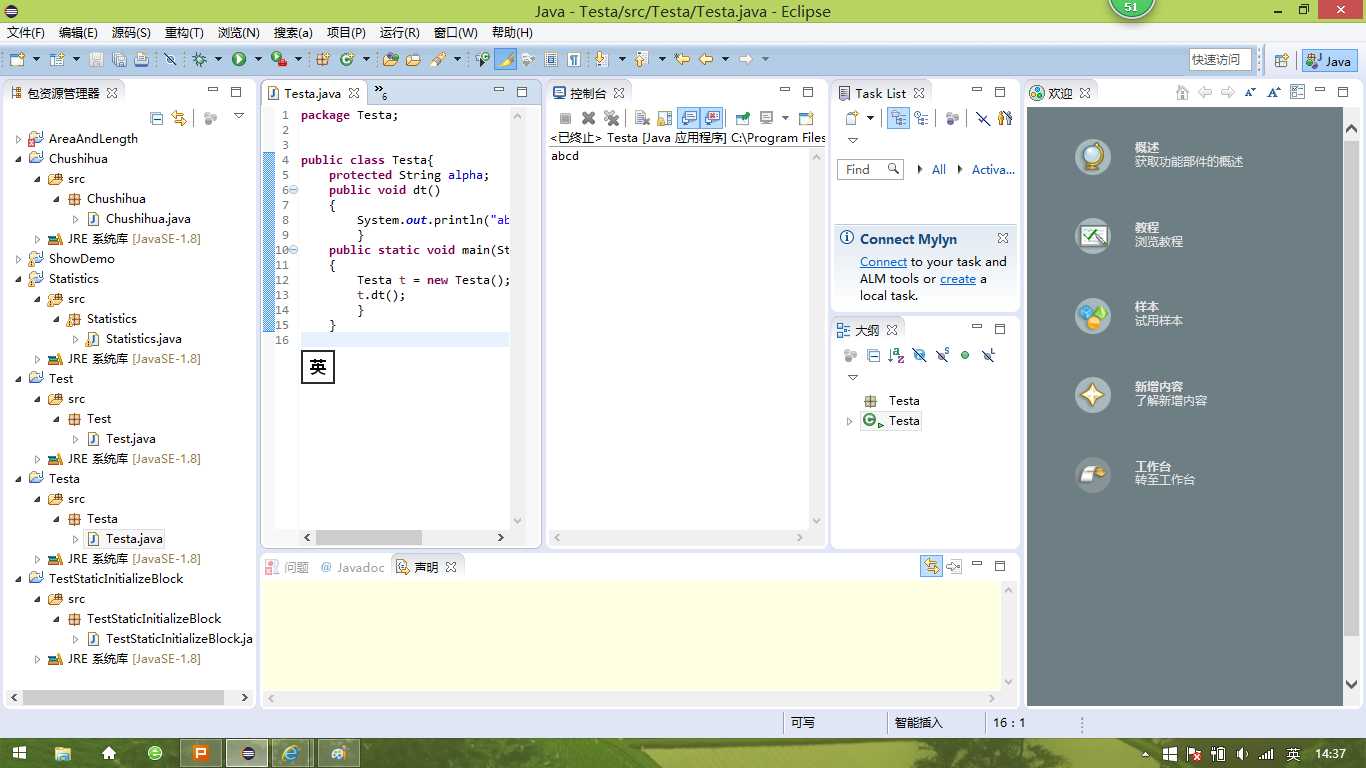Click the New Java Class toolbar icon
The image size is (1366, 768).
coord(347,60)
